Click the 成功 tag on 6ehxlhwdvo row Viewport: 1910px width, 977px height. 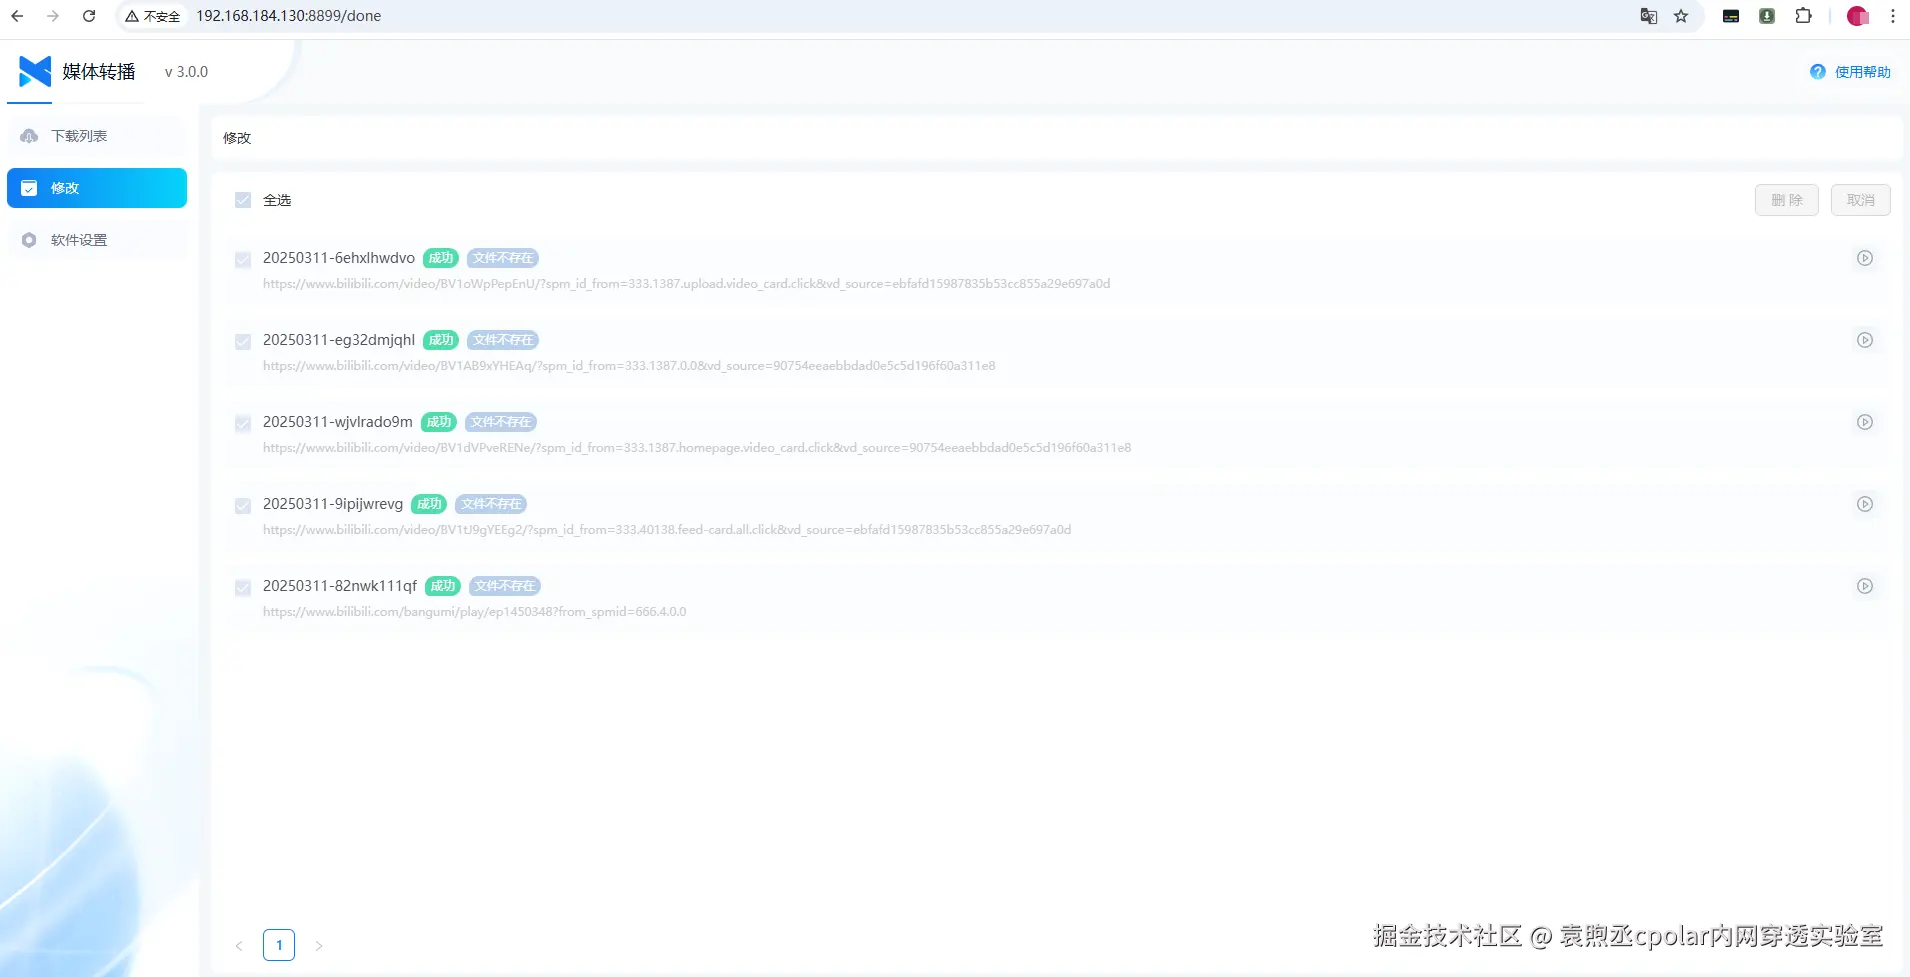(441, 258)
